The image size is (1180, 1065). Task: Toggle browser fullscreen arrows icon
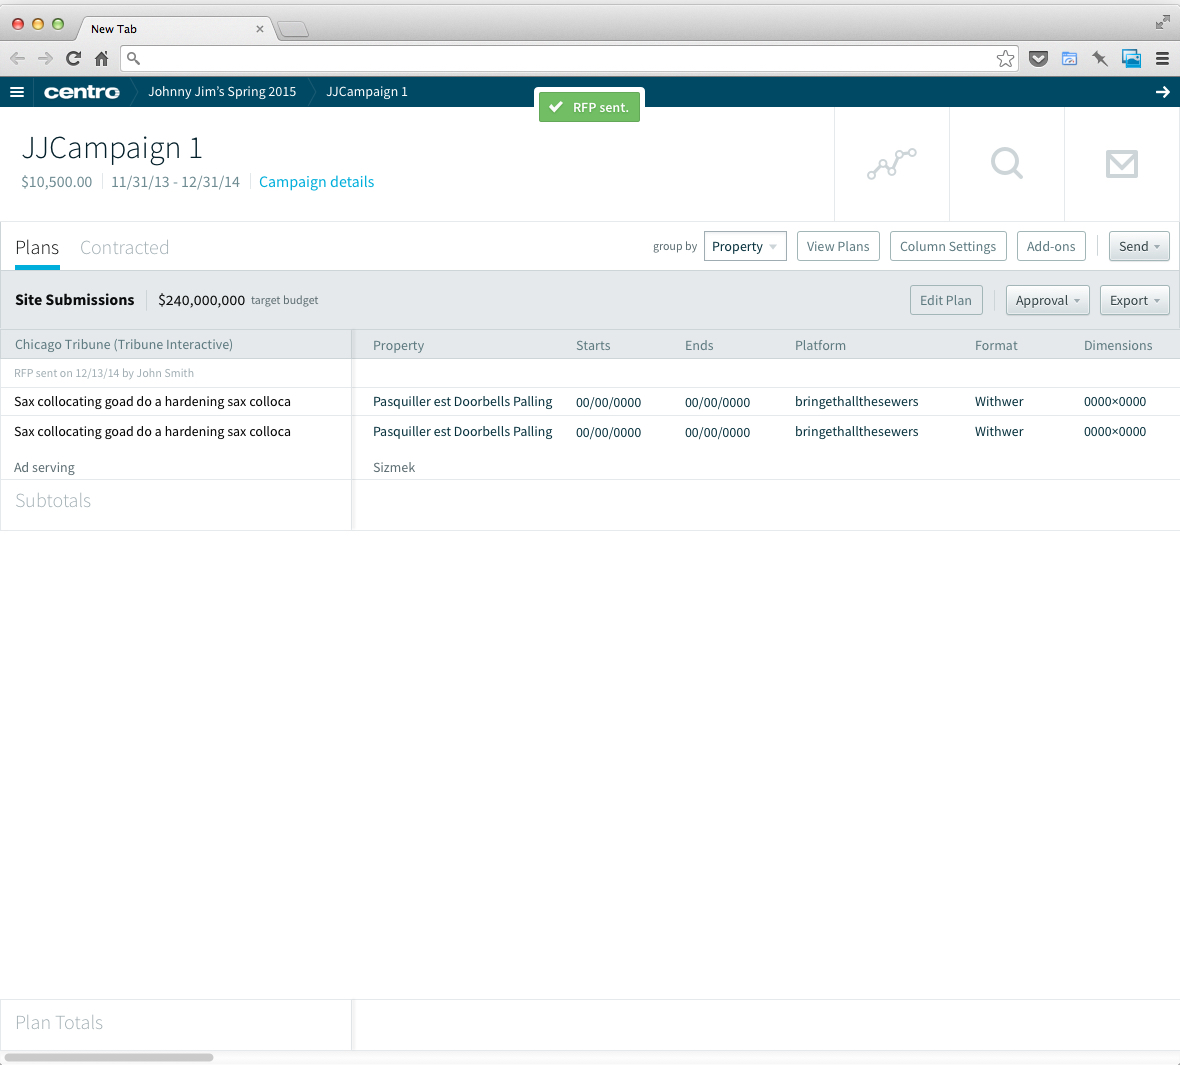pyautogui.click(x=1163, y=23)
